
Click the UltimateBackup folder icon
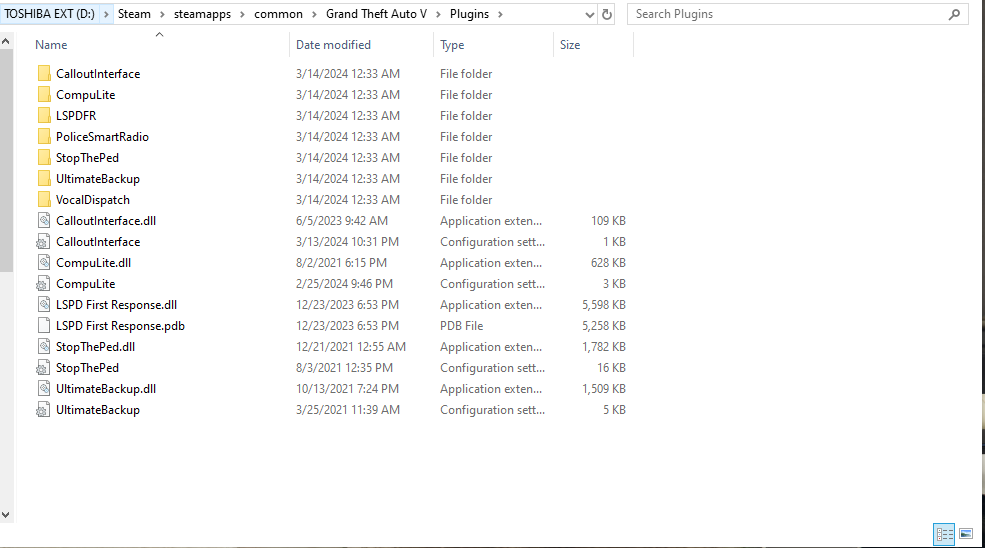[44, 179]
